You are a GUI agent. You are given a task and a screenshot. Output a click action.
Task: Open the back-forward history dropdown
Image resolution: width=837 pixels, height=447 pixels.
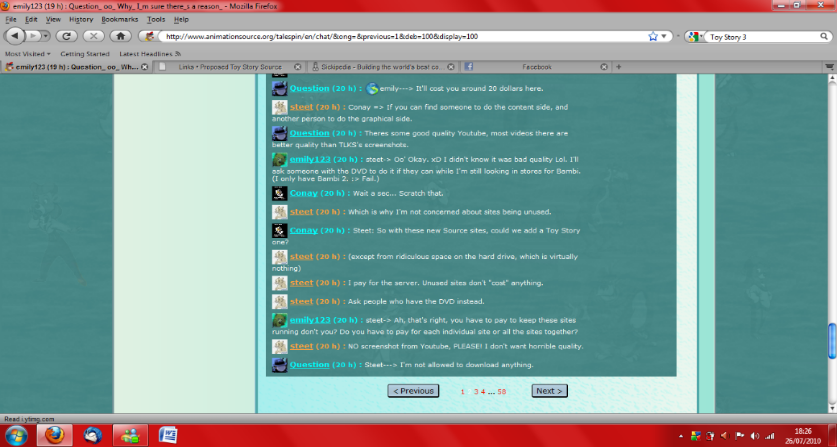click(46, 36)
